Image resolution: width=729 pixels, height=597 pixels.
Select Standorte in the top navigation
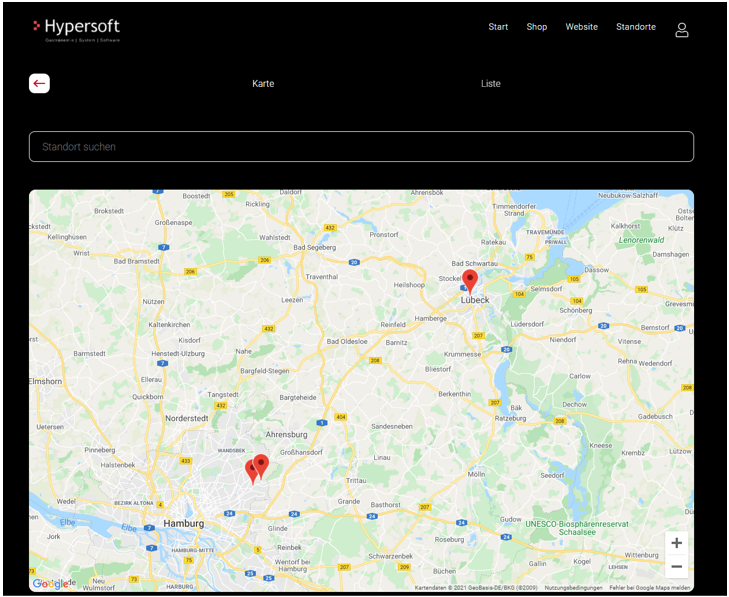click(636, 27)
